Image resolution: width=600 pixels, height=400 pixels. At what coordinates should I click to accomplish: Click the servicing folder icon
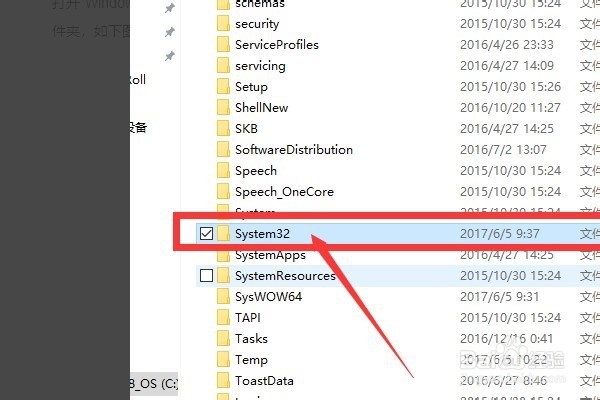click(224, 66)
